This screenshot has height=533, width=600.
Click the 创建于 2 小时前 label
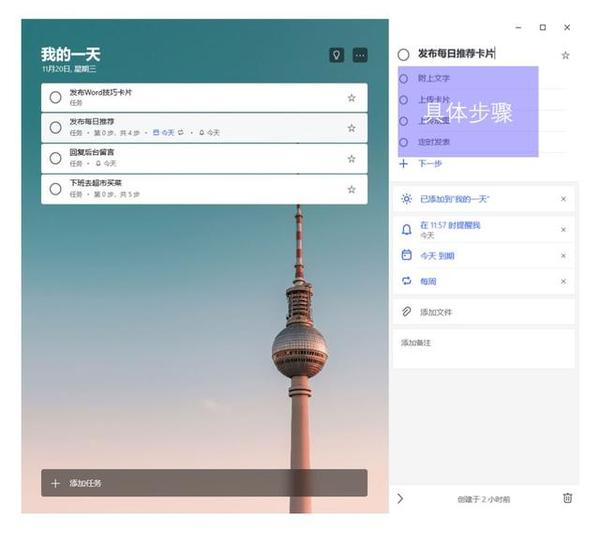coord(484,499)
